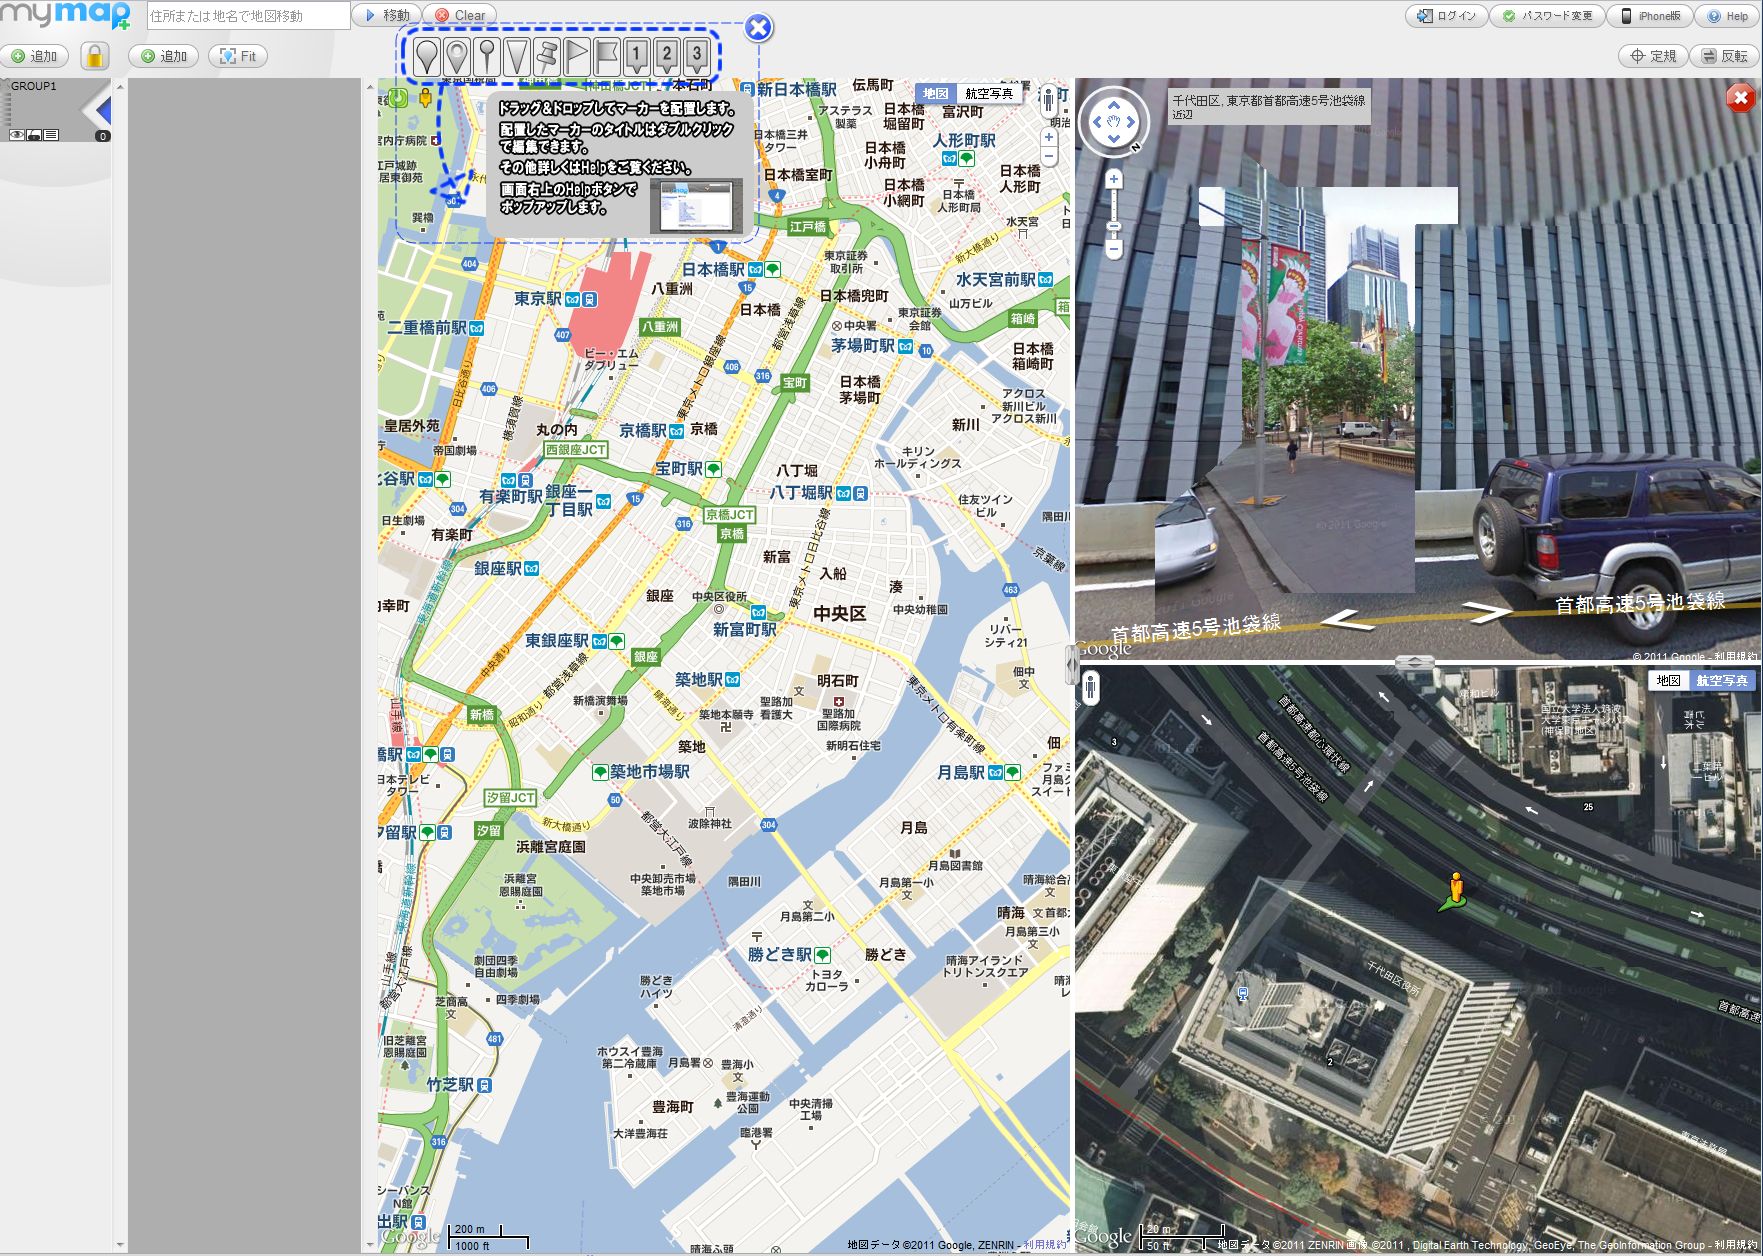Select the triangular pennant flag marker
This screenshot has height=1256, width=1763.
coord(577,55)
